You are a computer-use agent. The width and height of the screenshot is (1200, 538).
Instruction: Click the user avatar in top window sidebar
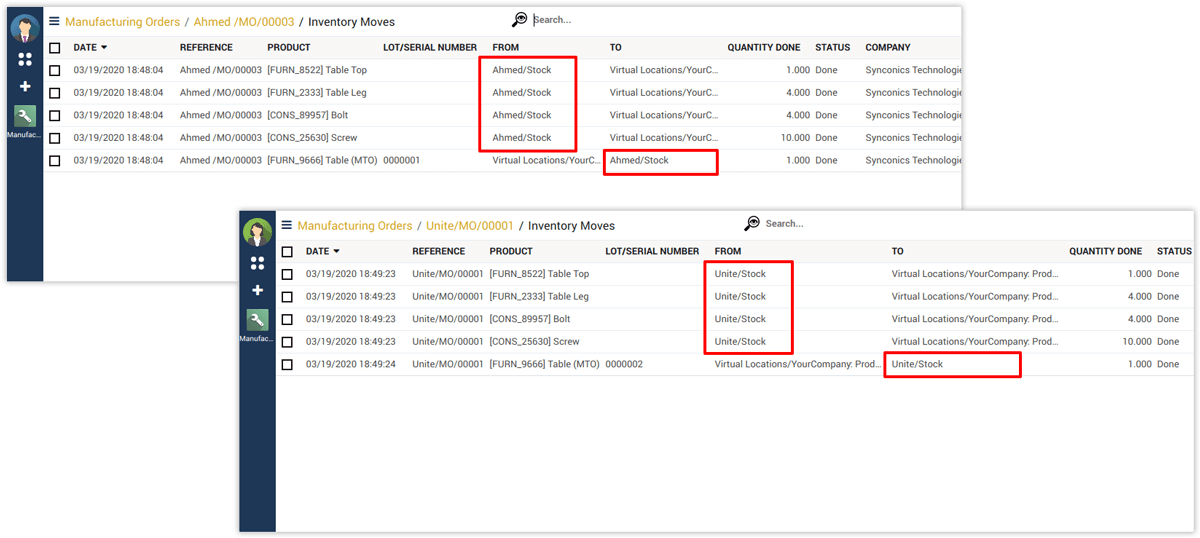pyautogui.click(x=25, y=28)
